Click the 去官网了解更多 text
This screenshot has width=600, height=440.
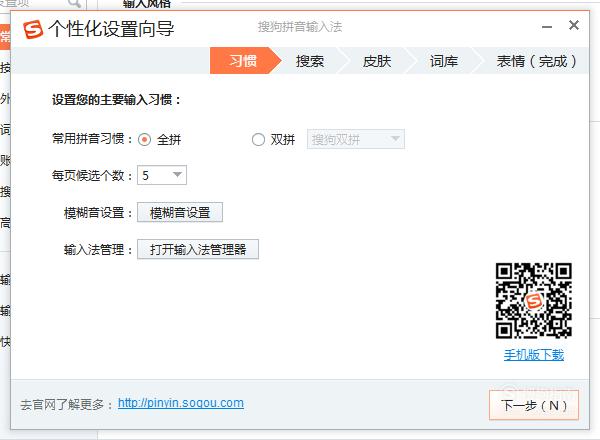(67, 404)
